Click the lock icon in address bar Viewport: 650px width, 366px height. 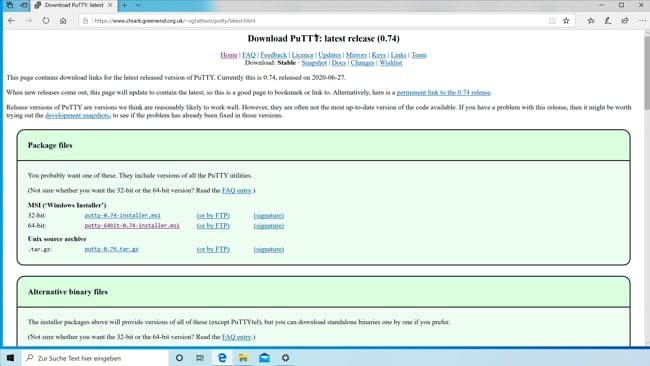click(x=85, y=21)
